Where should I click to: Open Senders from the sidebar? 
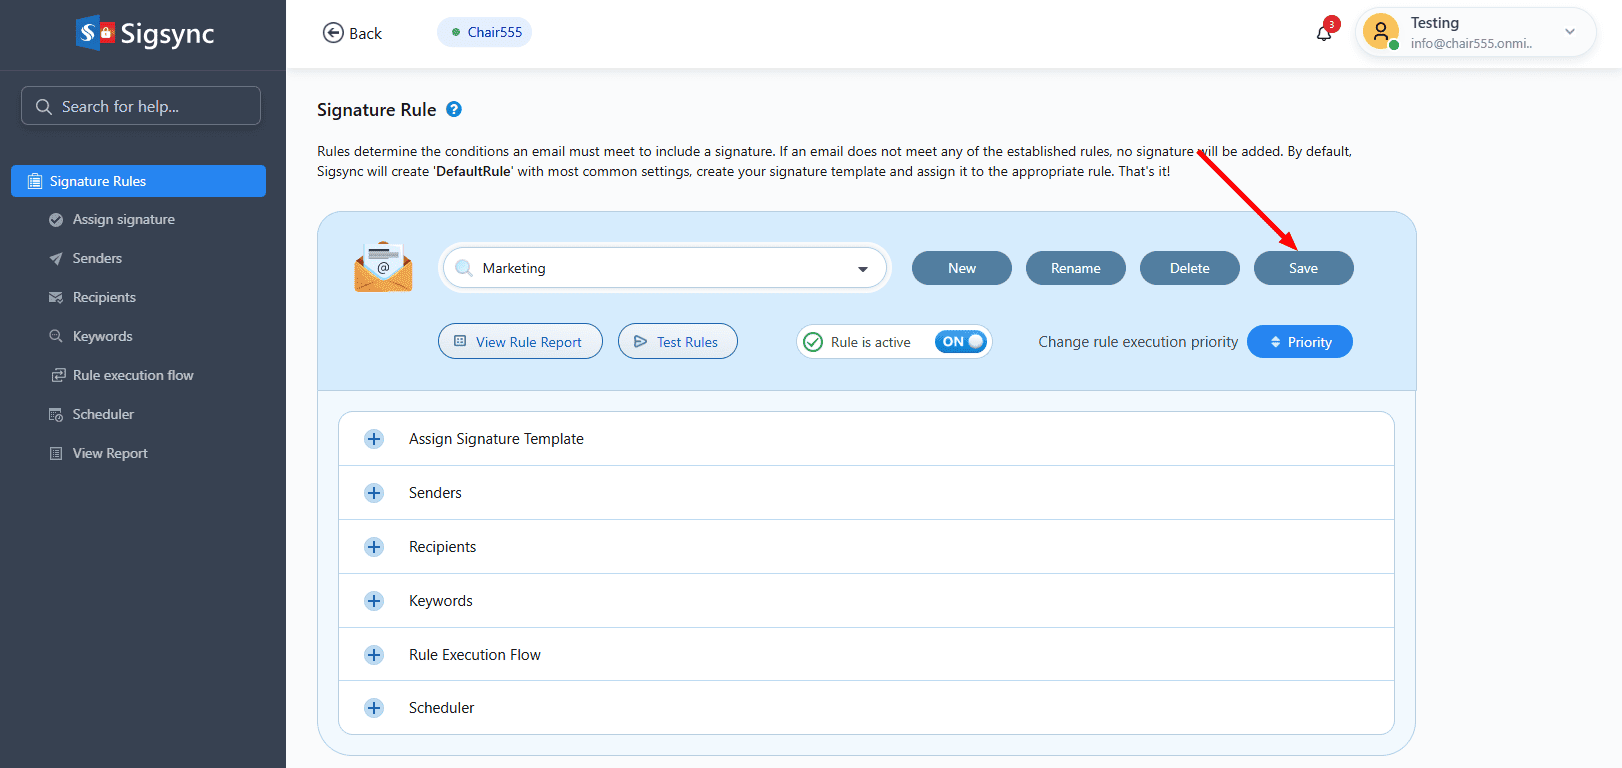tap(97, 258)
